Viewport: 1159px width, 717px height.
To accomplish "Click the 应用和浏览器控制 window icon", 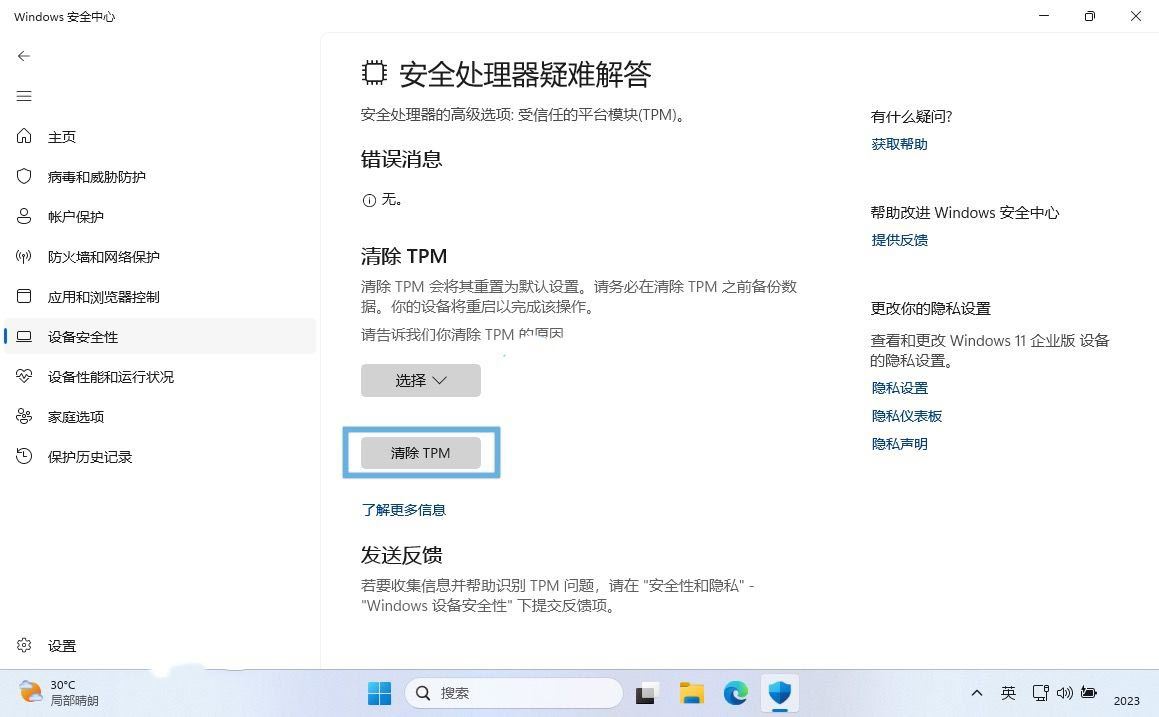I will (x=25, y=297).
